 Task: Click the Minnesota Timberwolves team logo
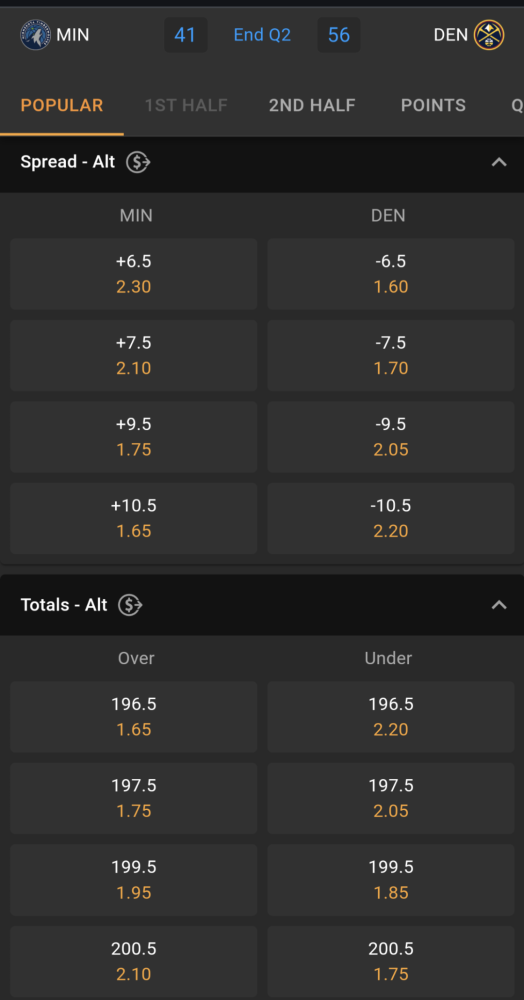pyautogui.click(x=35, y=34)
